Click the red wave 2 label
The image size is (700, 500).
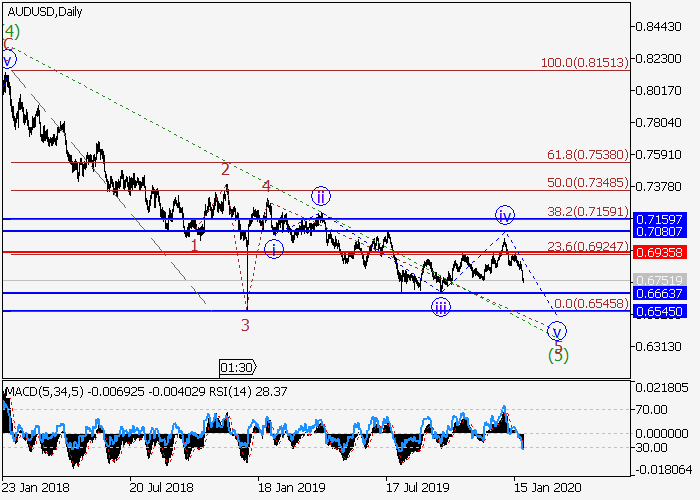[x=226, y=169]
